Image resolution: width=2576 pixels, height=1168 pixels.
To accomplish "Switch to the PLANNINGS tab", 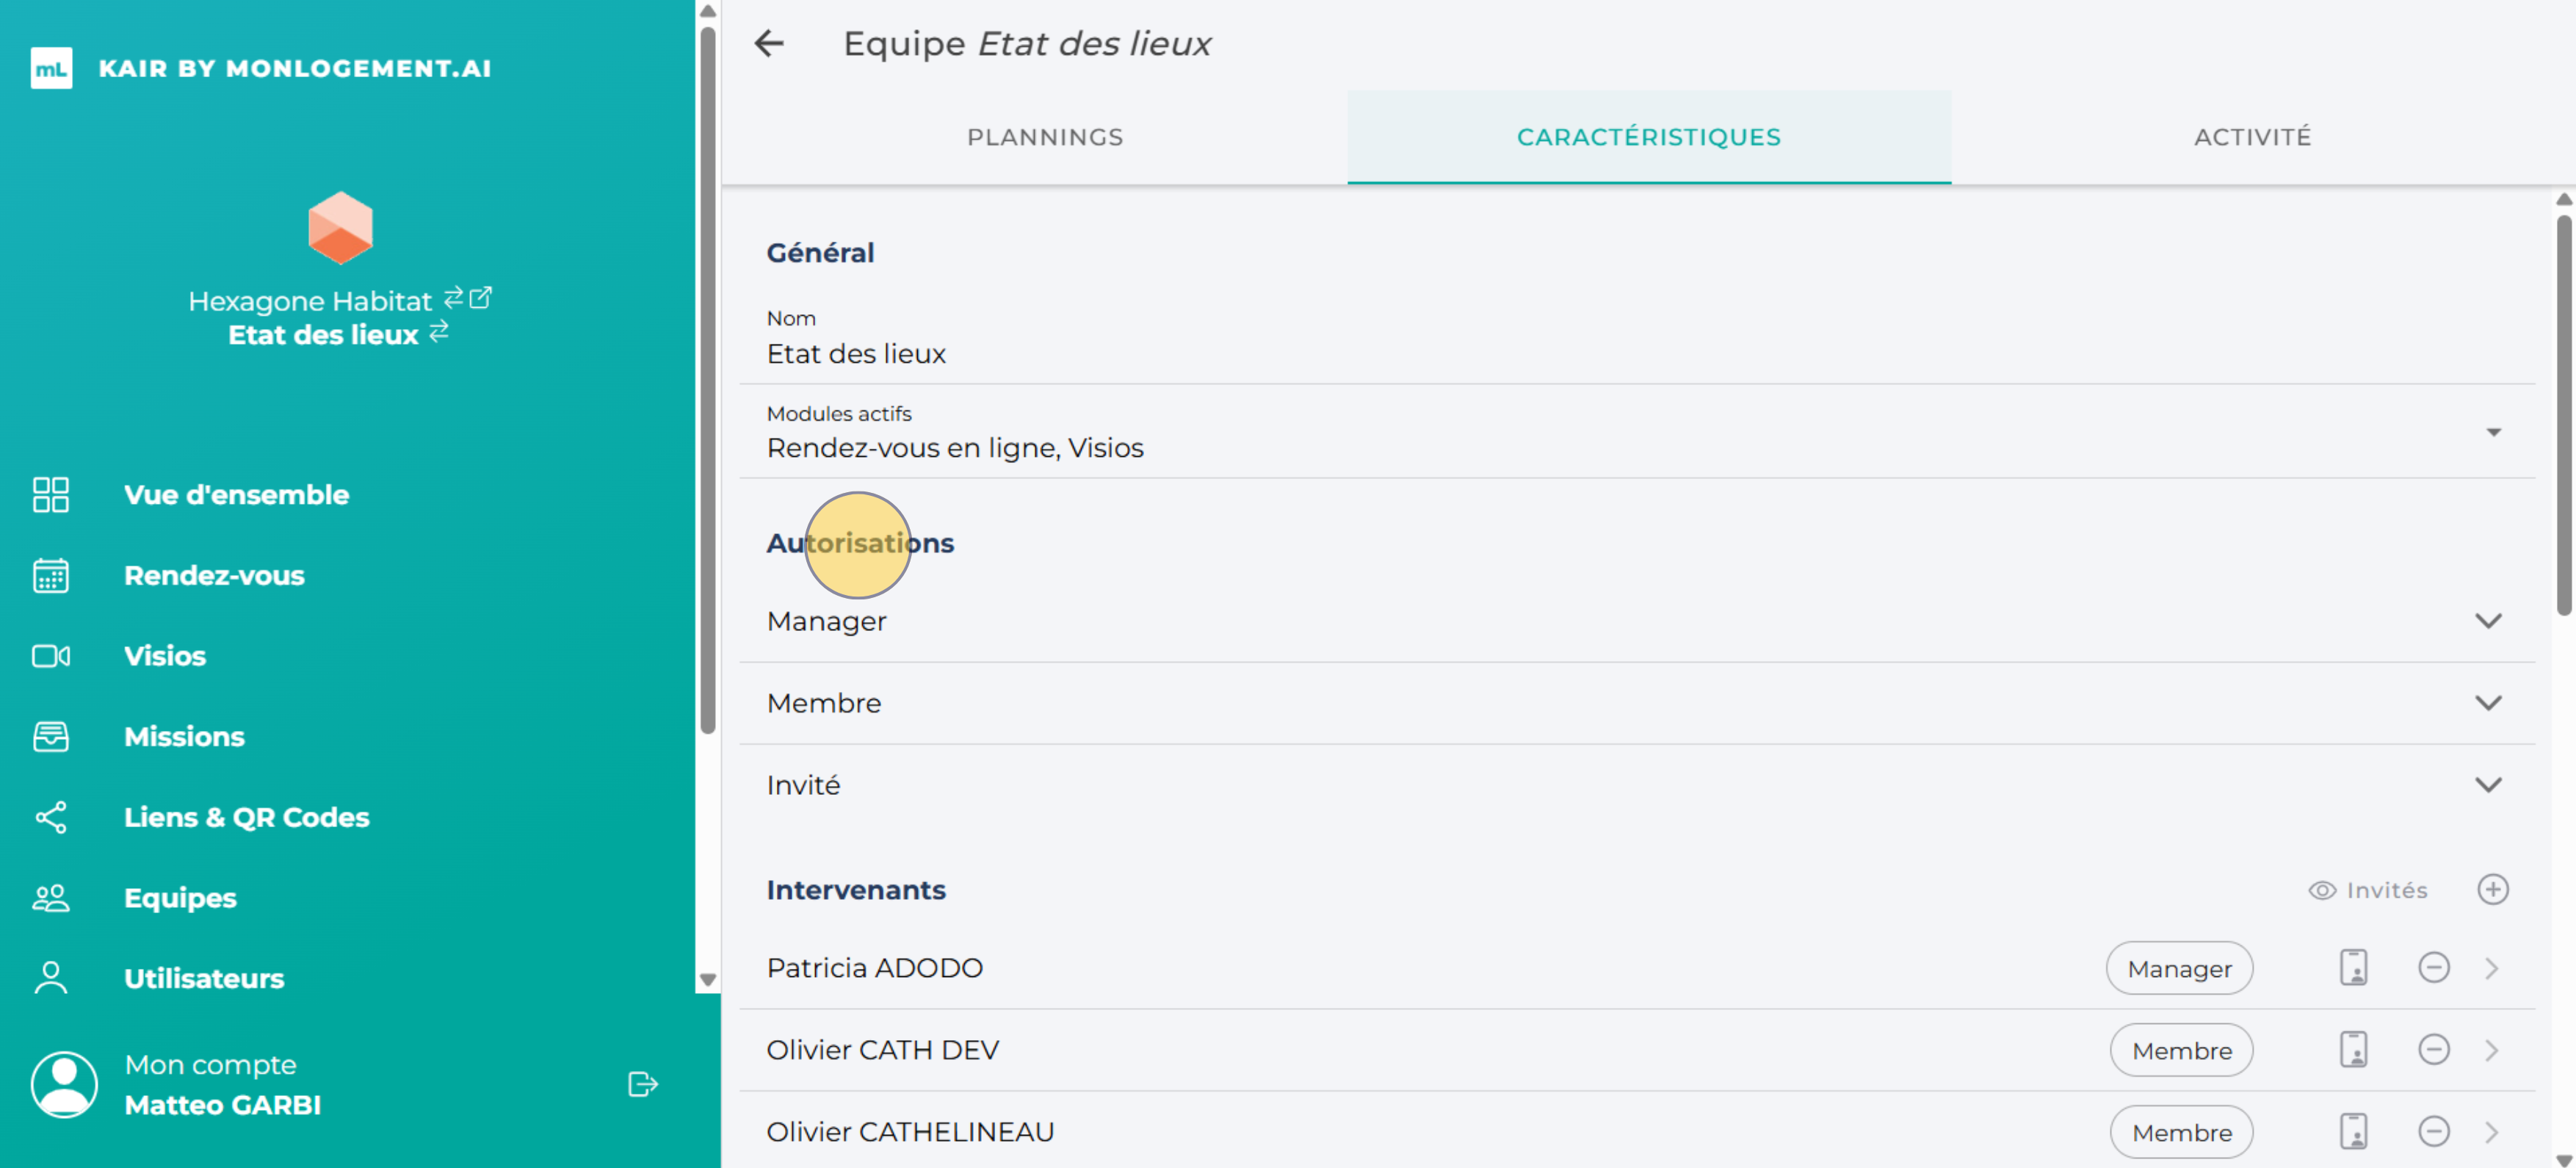I will [1044, 137].
